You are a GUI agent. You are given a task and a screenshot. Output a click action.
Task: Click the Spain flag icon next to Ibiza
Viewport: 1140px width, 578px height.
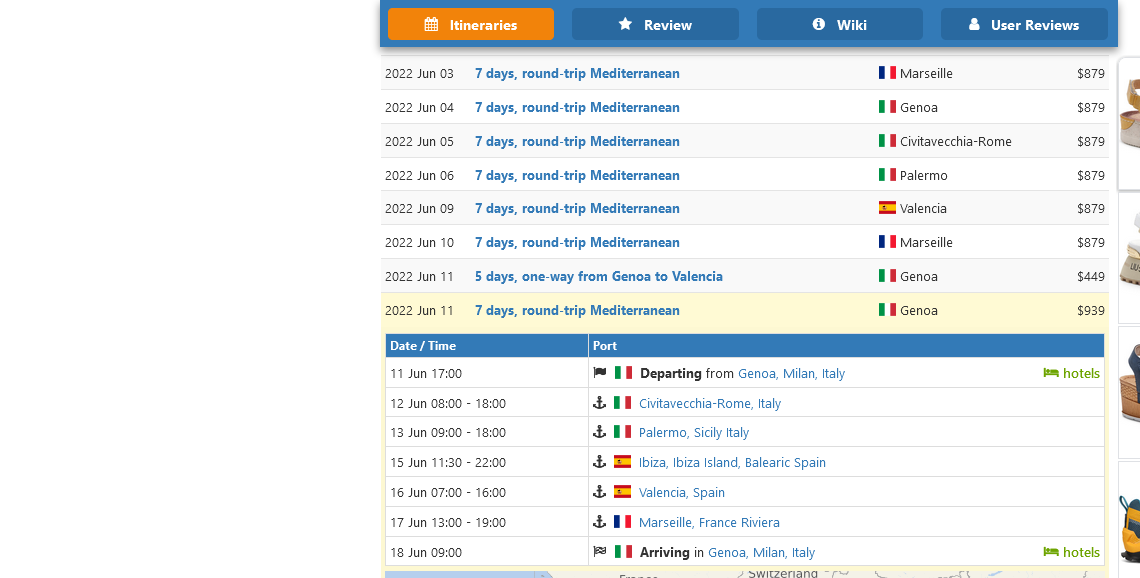[623, 462]
